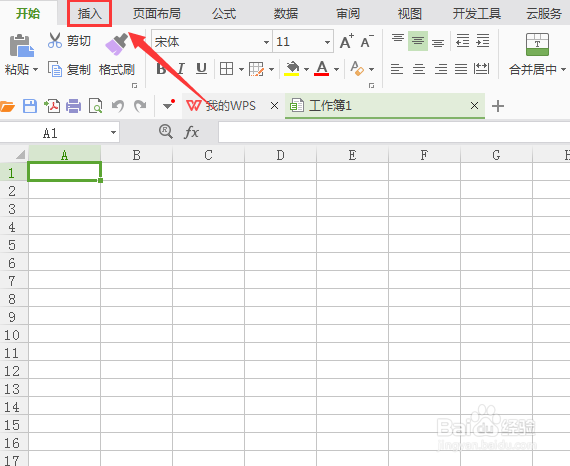Click the Copy icon
570x466 pixels.
55,69
